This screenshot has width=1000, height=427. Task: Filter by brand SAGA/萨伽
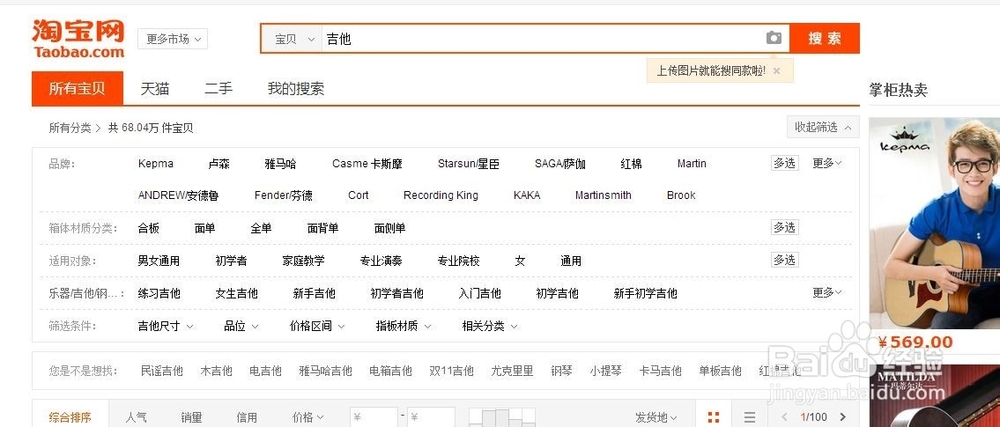(560, 164)
